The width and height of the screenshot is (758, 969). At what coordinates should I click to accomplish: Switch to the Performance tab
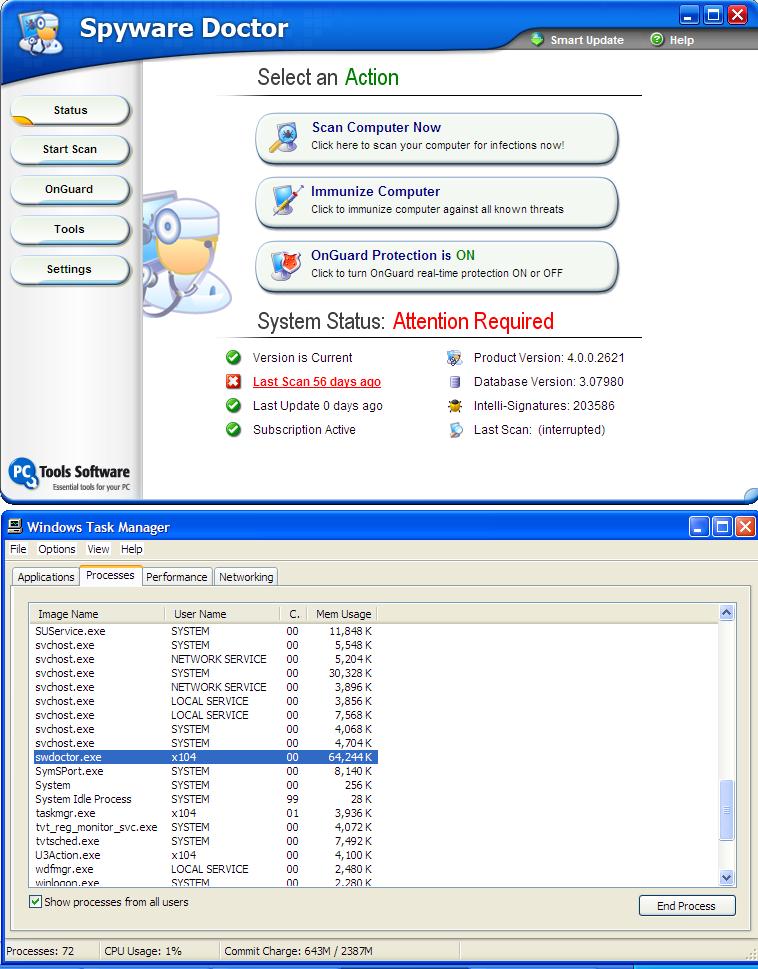177,577
